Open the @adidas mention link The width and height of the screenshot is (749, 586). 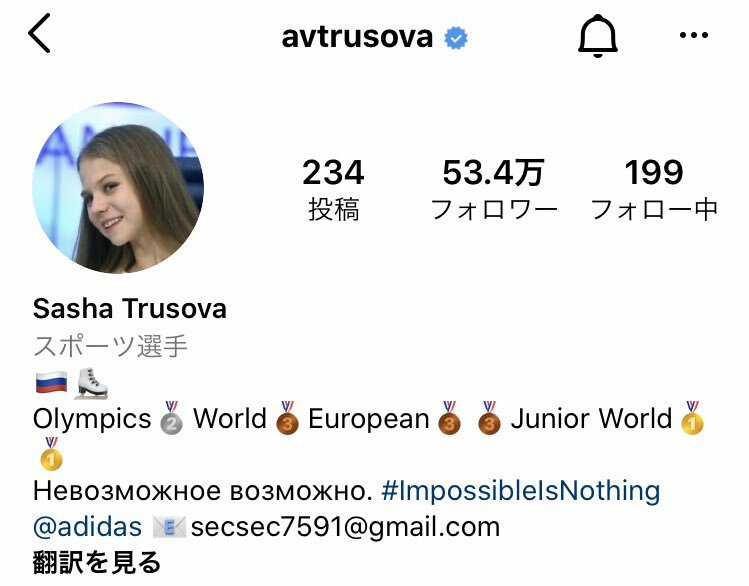click(x=87, y=527)
